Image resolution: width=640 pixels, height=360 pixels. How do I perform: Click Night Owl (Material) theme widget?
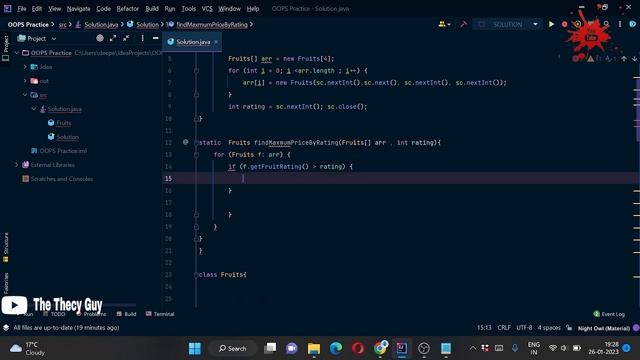(604, 328)
